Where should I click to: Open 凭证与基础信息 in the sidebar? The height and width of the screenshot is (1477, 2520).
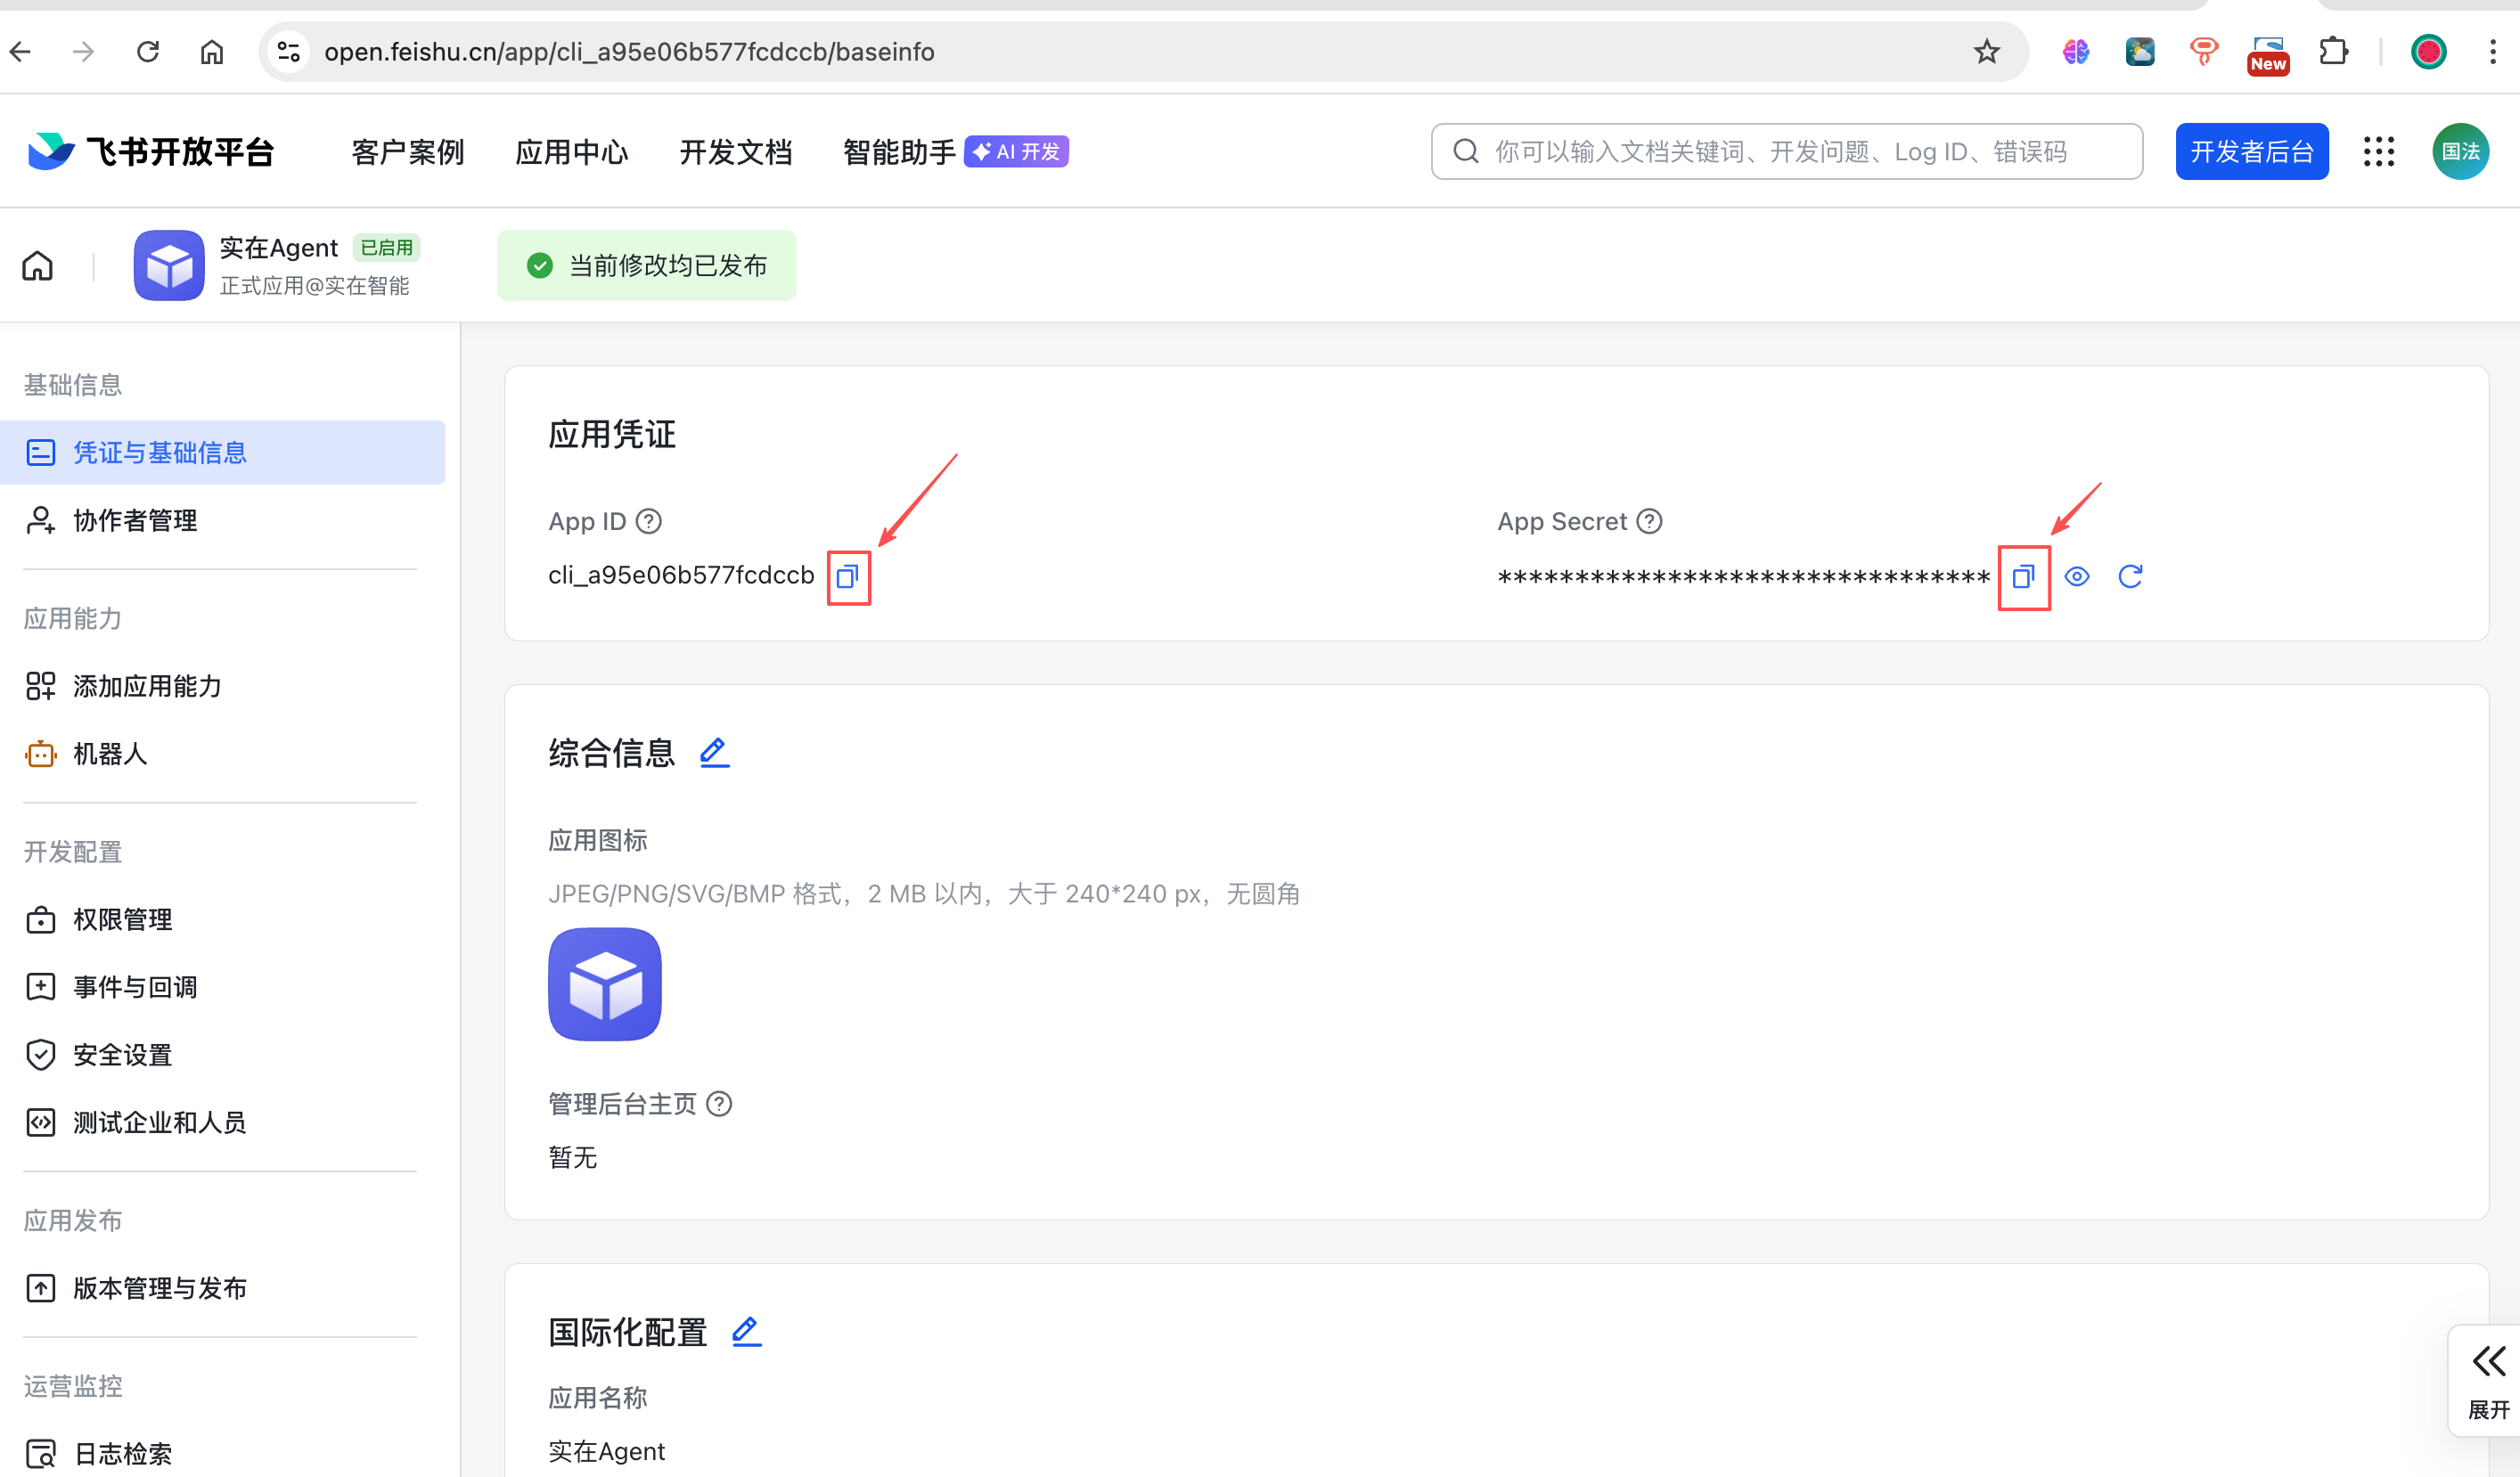(x=222, y=452)
